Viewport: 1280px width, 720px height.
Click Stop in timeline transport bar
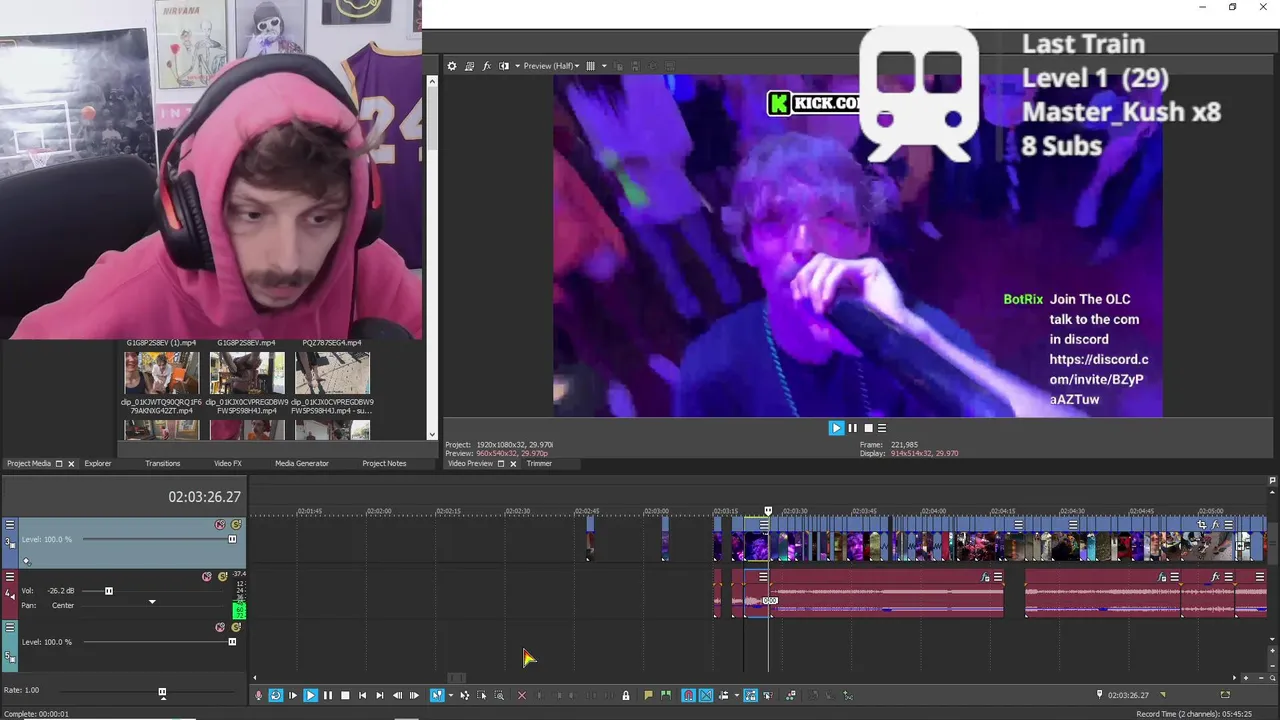coord(345,696)
